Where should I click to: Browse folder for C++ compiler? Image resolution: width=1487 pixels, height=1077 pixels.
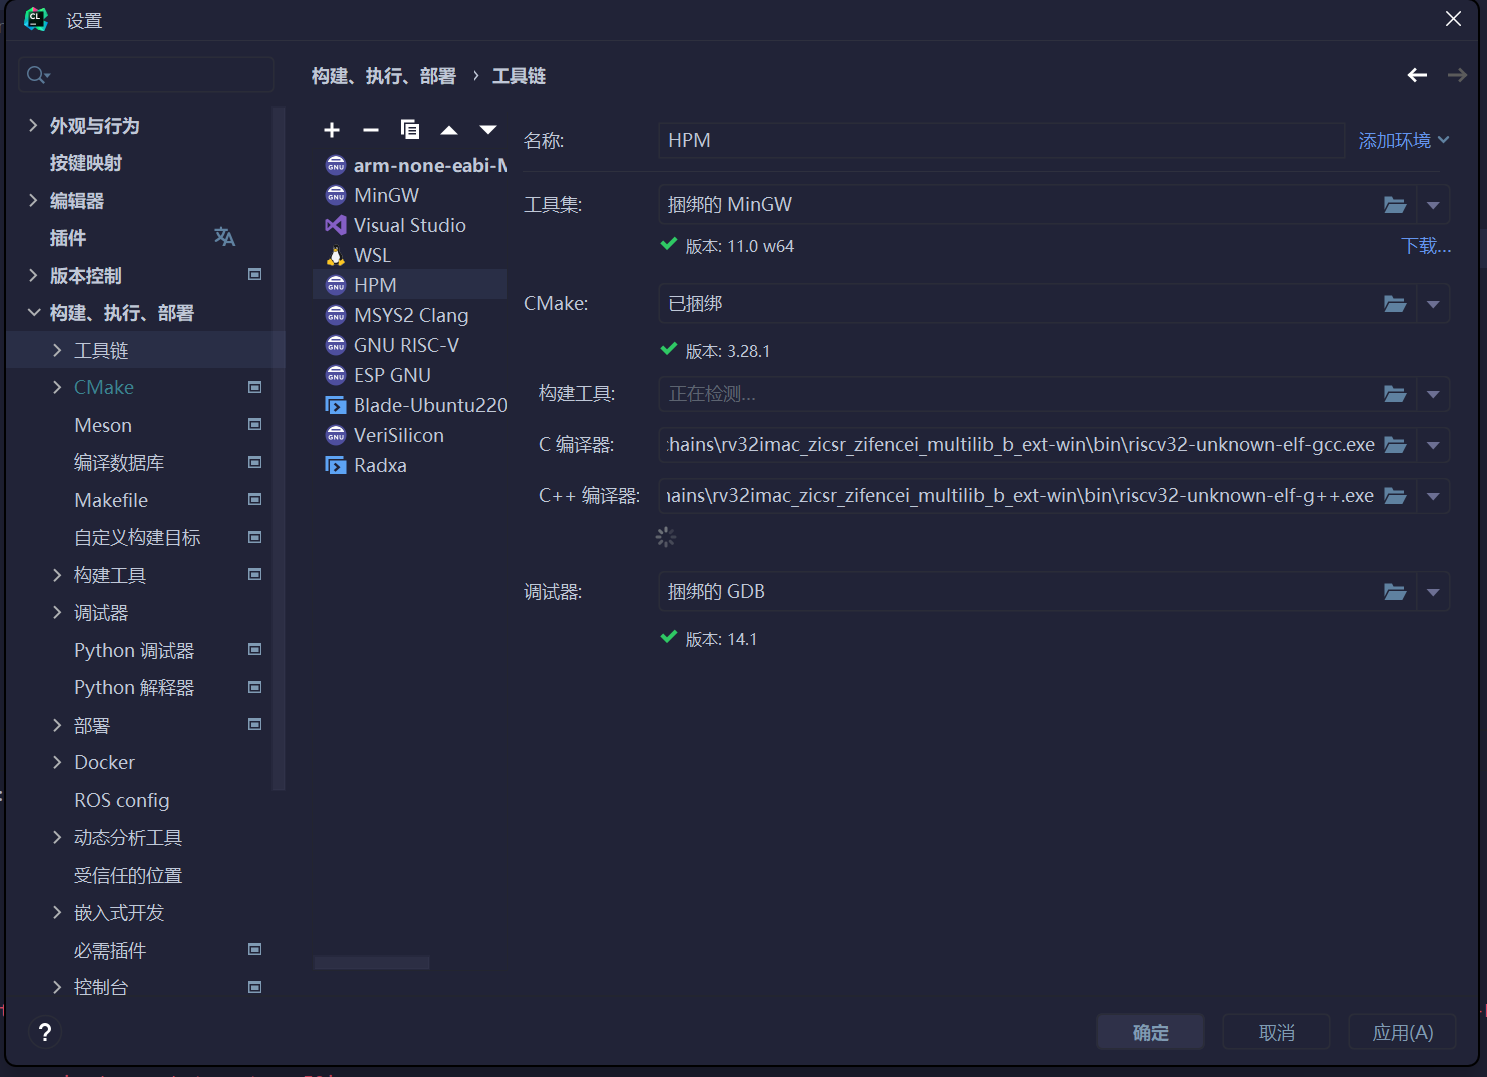[x=1395, y=496]
